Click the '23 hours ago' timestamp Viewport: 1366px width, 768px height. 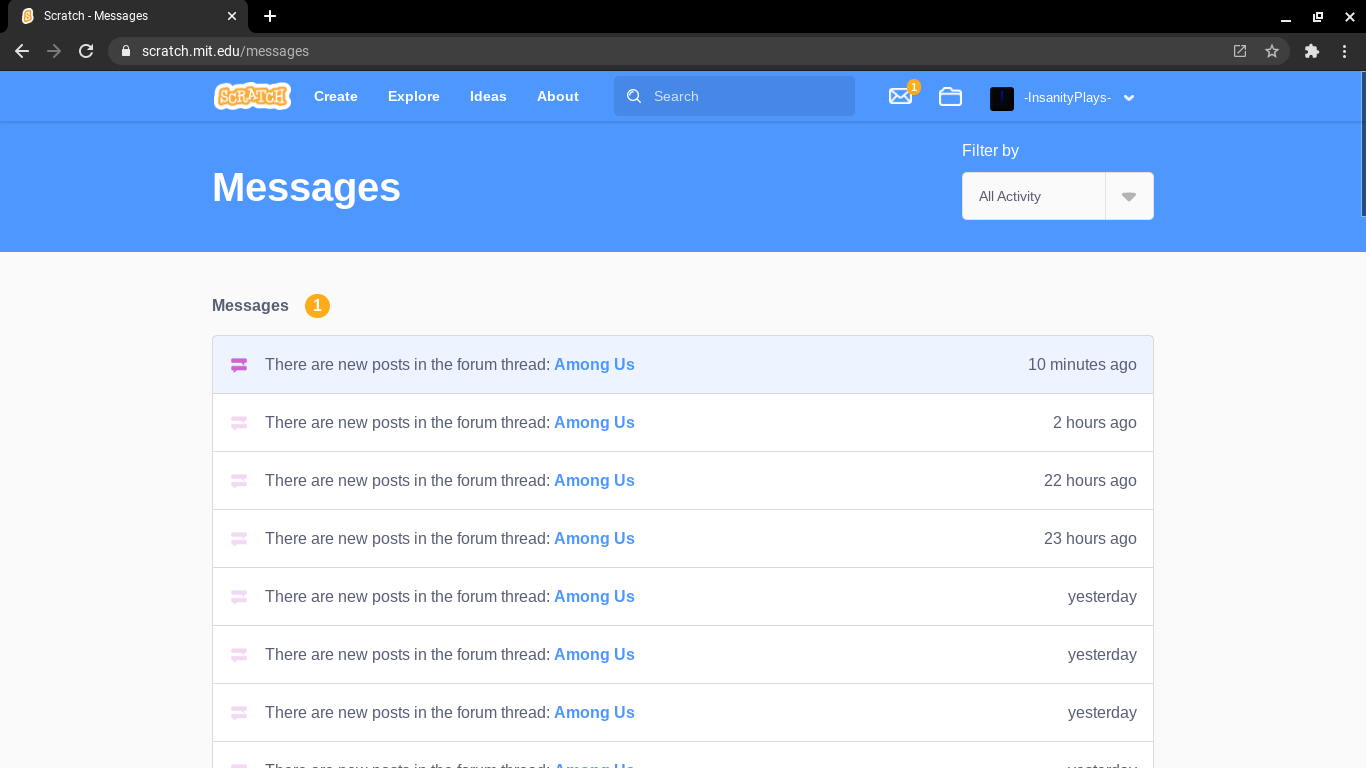pos(1090,539)
